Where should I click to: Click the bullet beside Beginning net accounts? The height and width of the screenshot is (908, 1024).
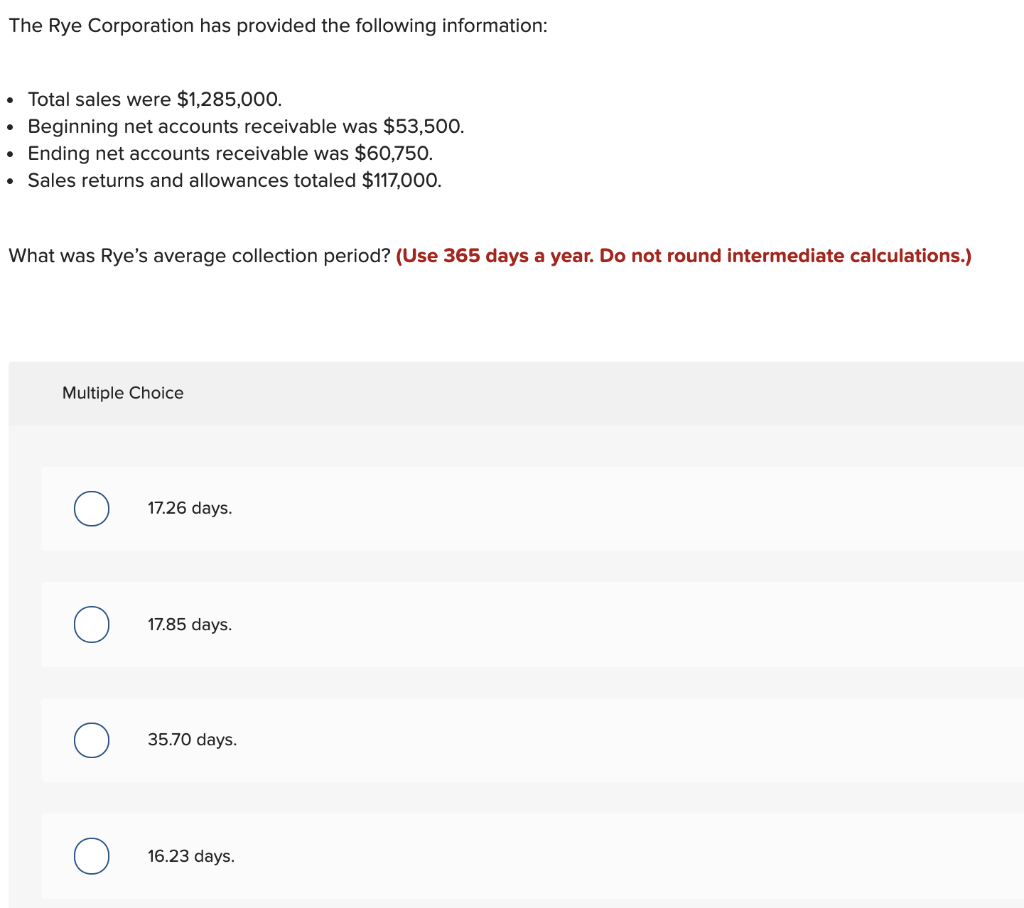tap(10, 127)
